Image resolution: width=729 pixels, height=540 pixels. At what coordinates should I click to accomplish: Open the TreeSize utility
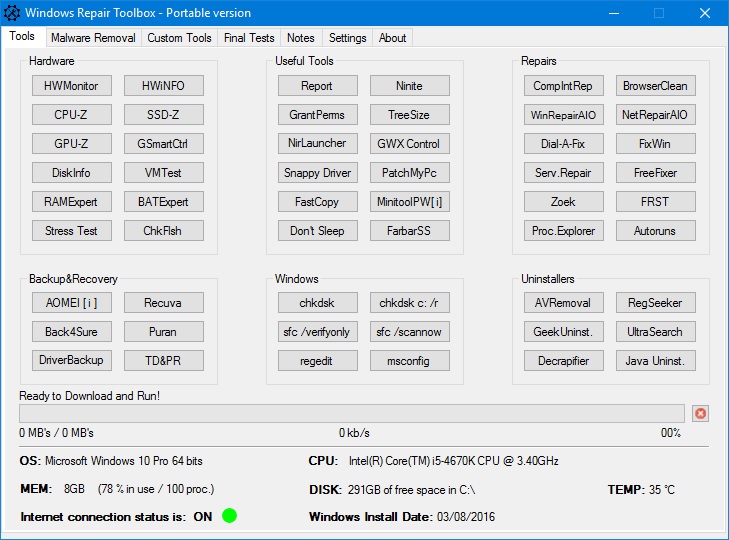point(410,115)
